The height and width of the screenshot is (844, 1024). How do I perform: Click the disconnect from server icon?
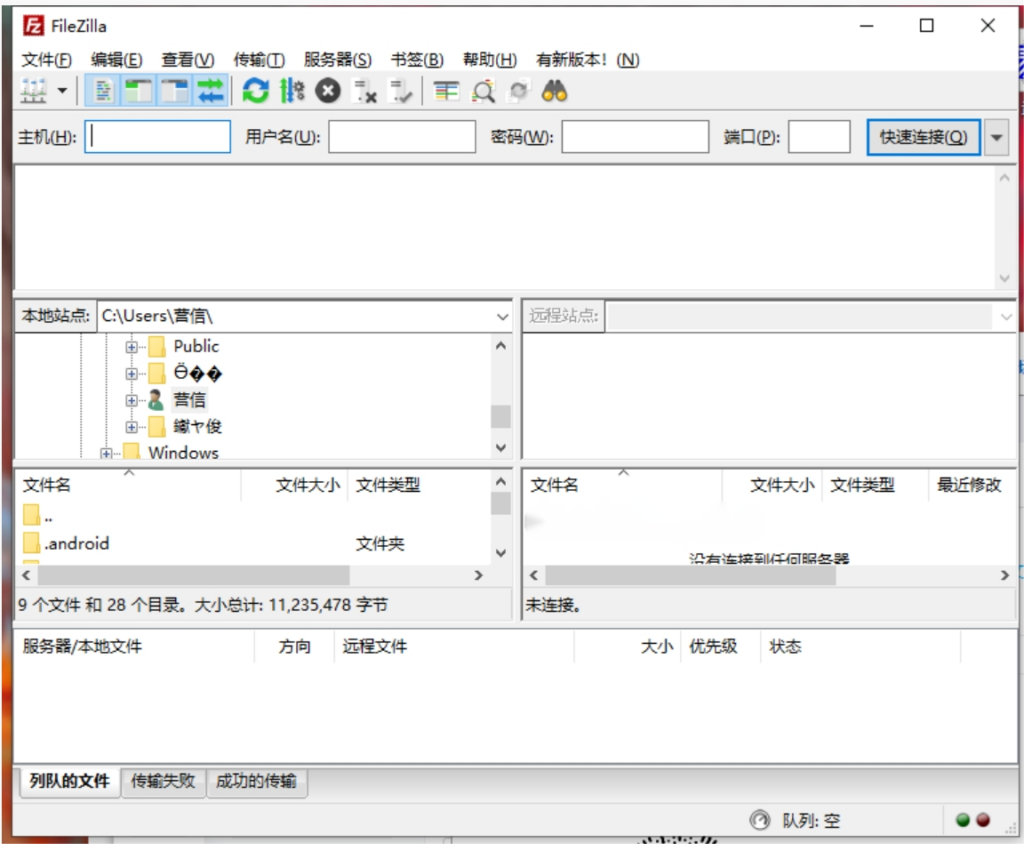pyautogui.click(x=365, y=92)
